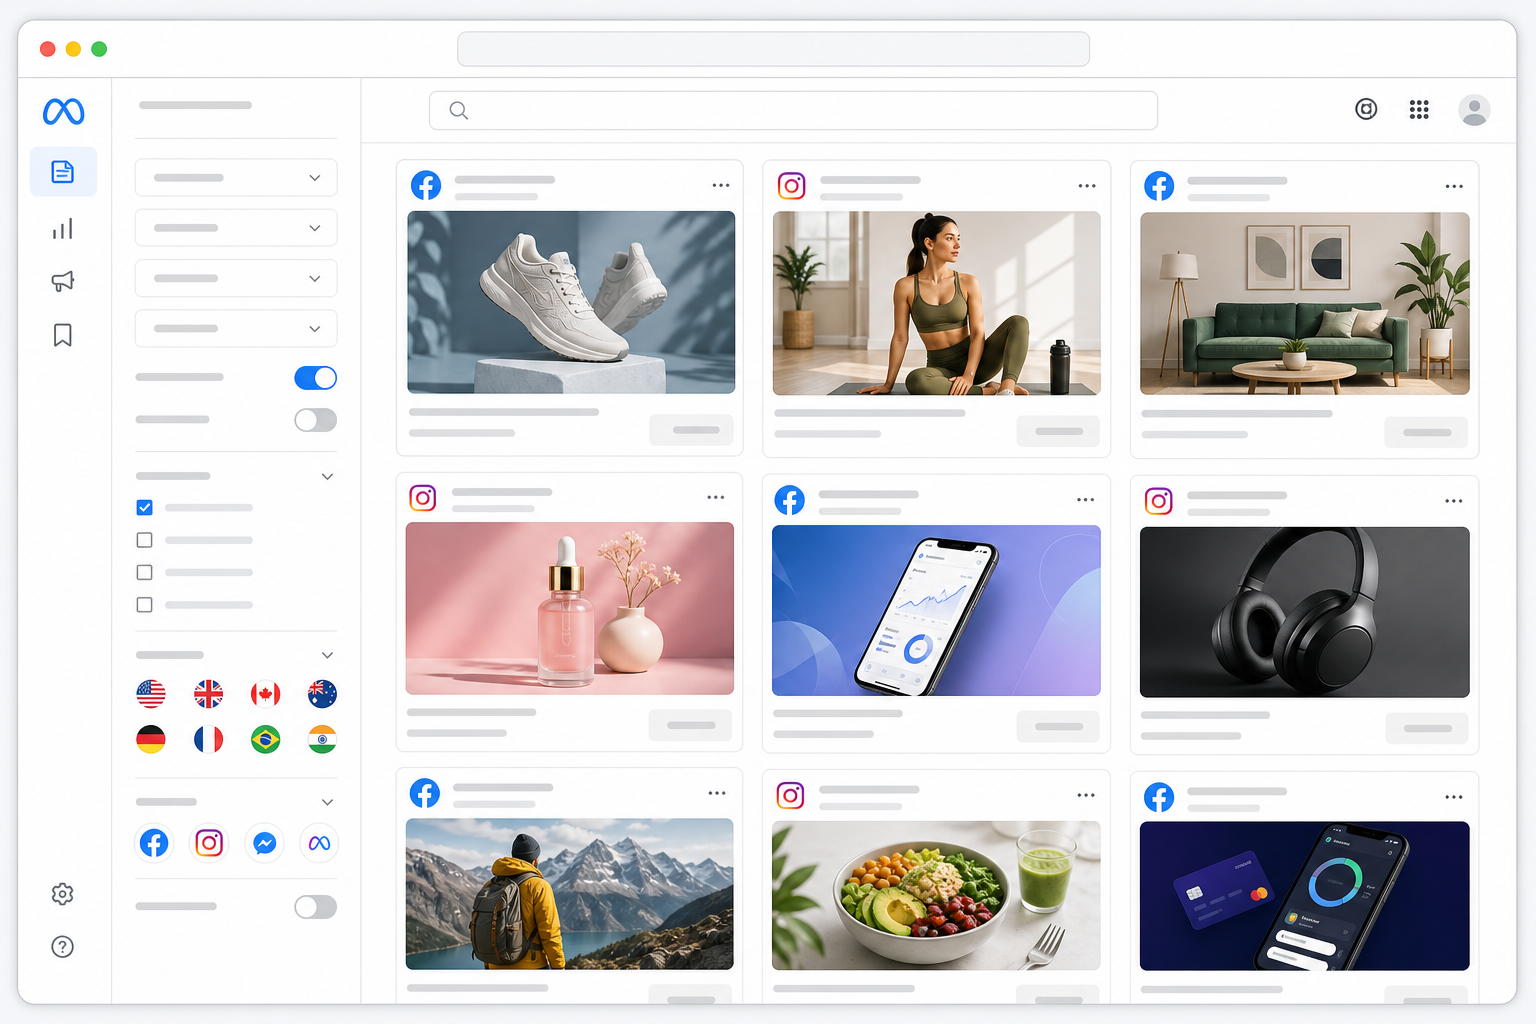The image size is (1536, 1024).
Task: Collapse the country flags section chevron
Action: [x=327, y=655]
